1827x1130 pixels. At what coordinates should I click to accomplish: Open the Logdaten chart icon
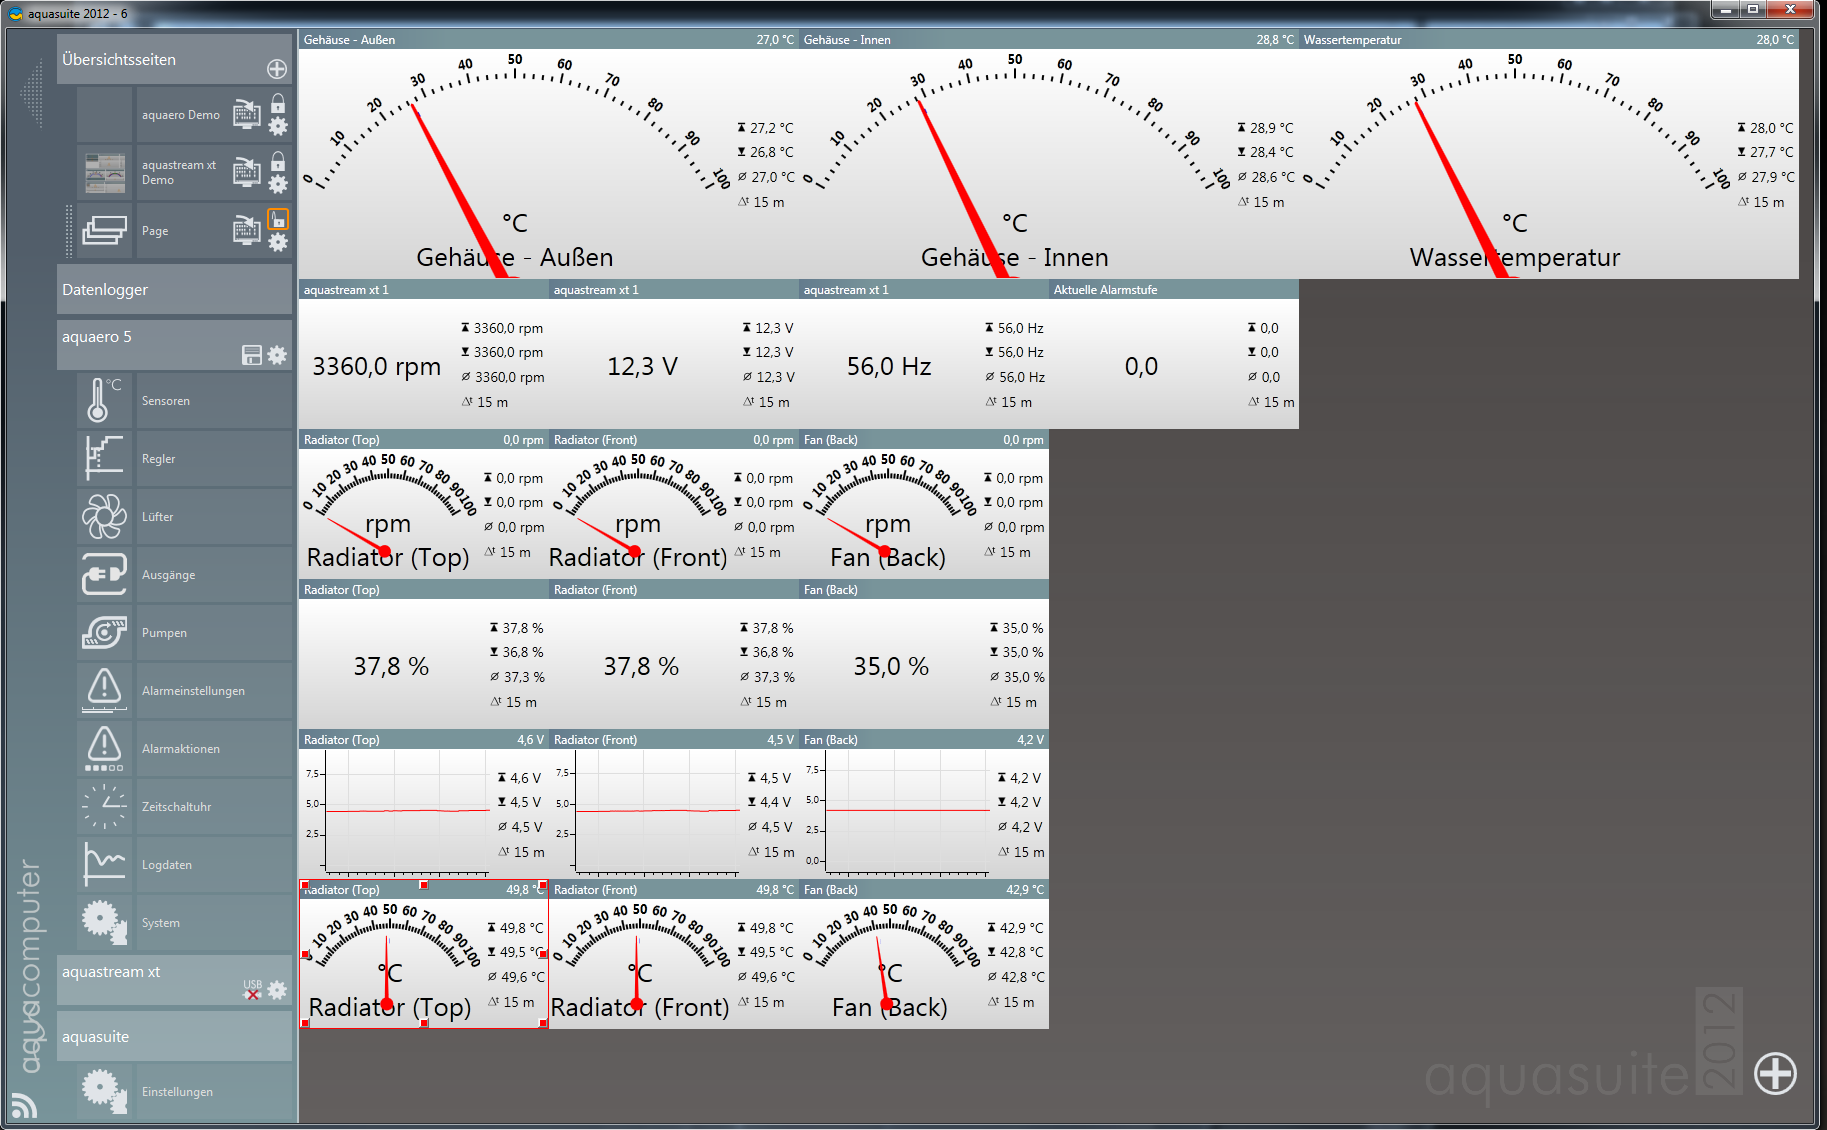(105, 864)
